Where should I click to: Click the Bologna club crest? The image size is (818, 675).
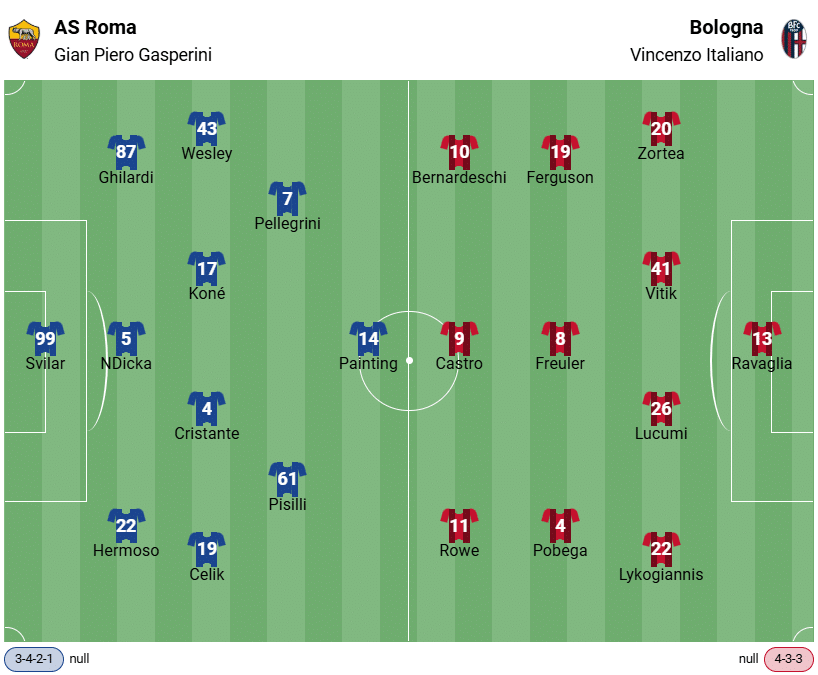(x=794, y=40)
